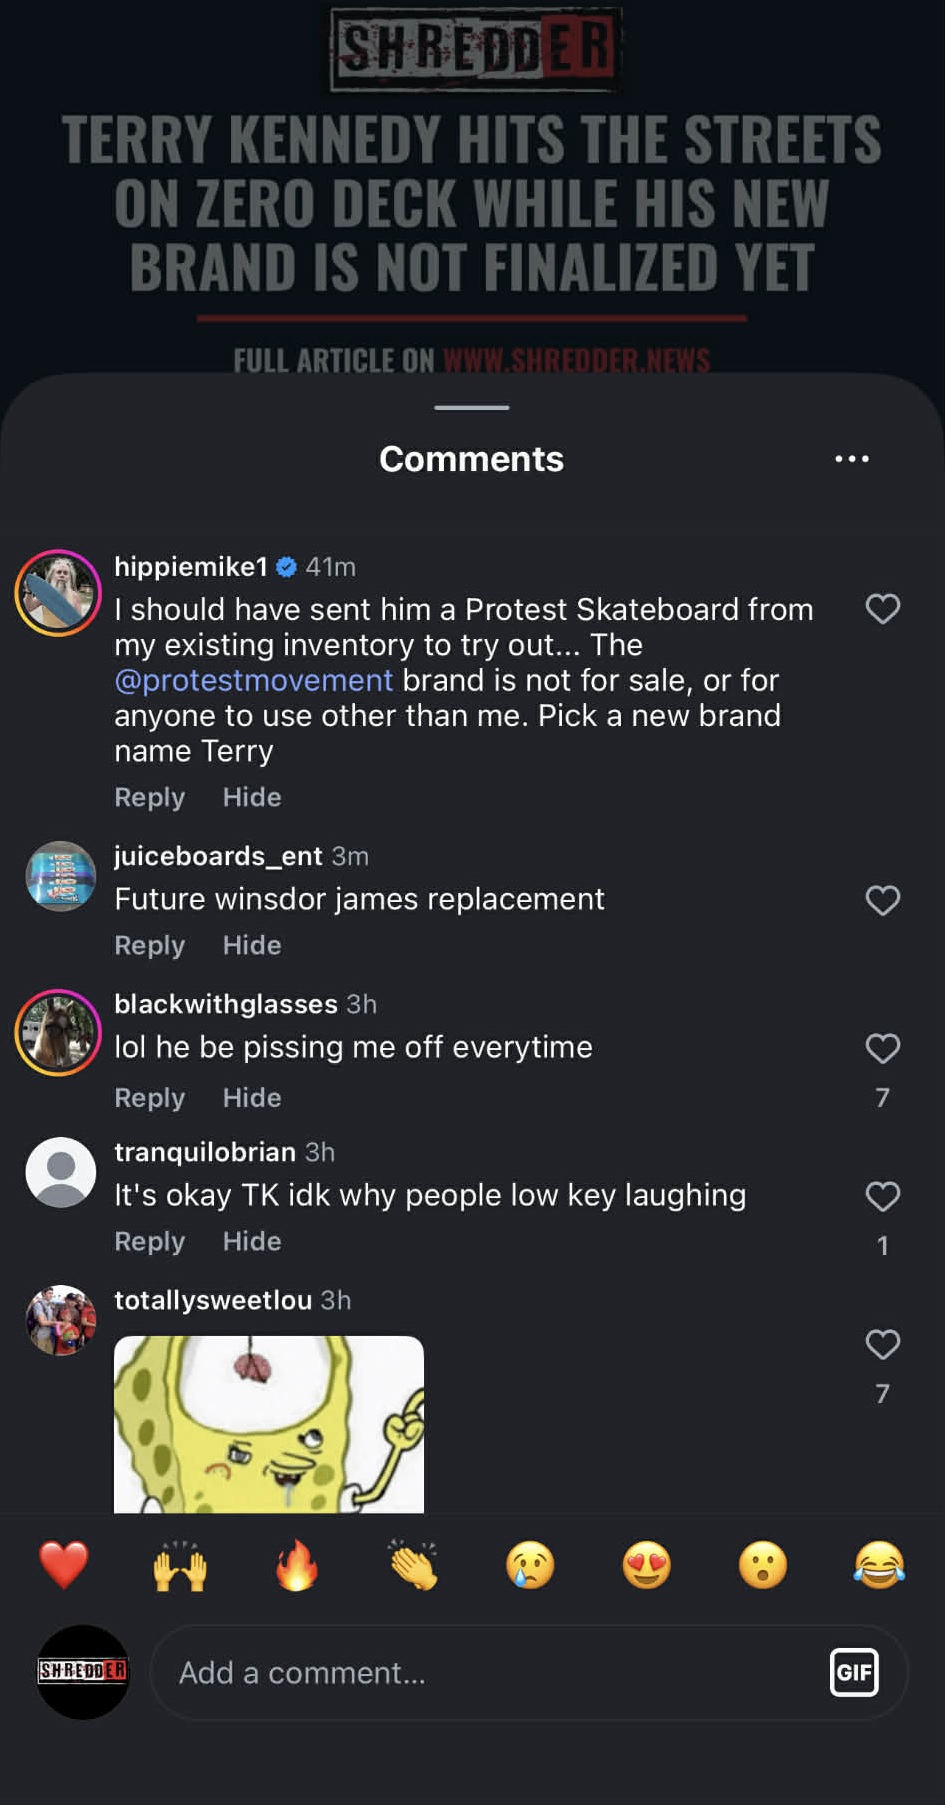The width and height of the screenshot is (945, 1805).
Task: Click the Add a comment input field
Action: [x=529, y=1672]
